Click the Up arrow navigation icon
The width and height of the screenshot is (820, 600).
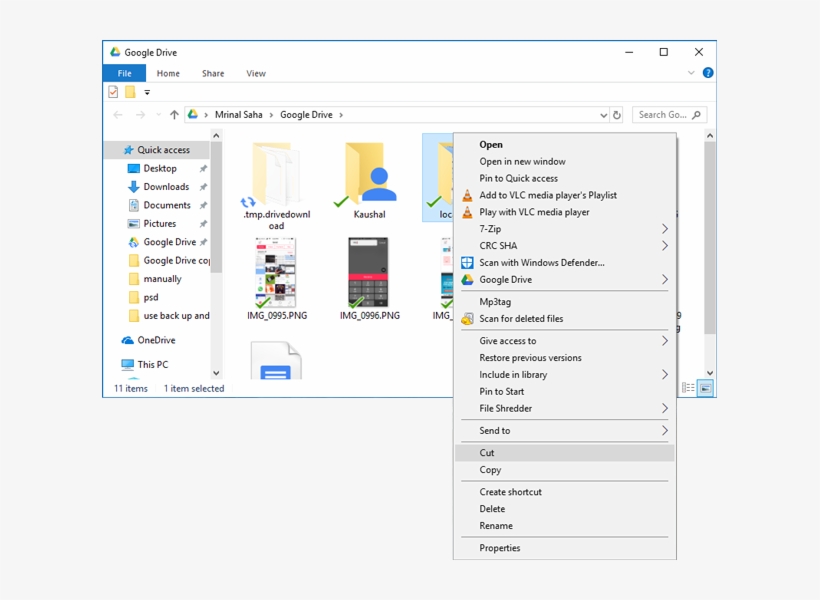click(x=174, y=115)
